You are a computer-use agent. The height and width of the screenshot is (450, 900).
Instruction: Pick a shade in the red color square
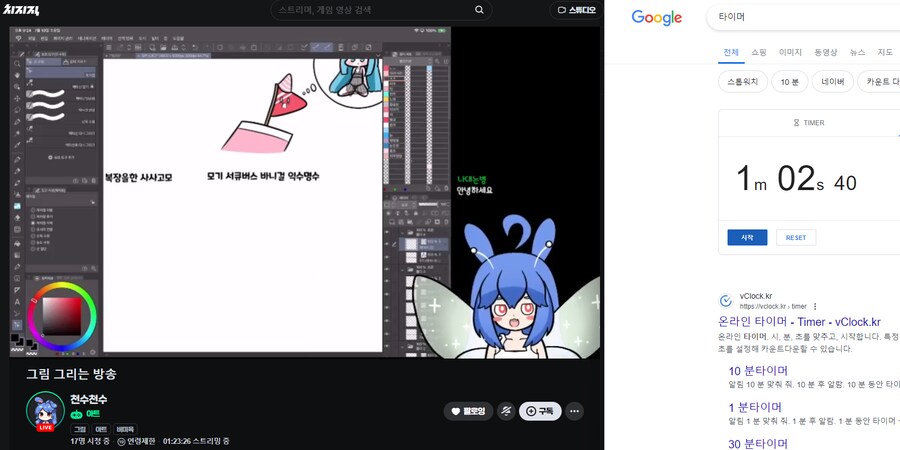coord(61,316)
